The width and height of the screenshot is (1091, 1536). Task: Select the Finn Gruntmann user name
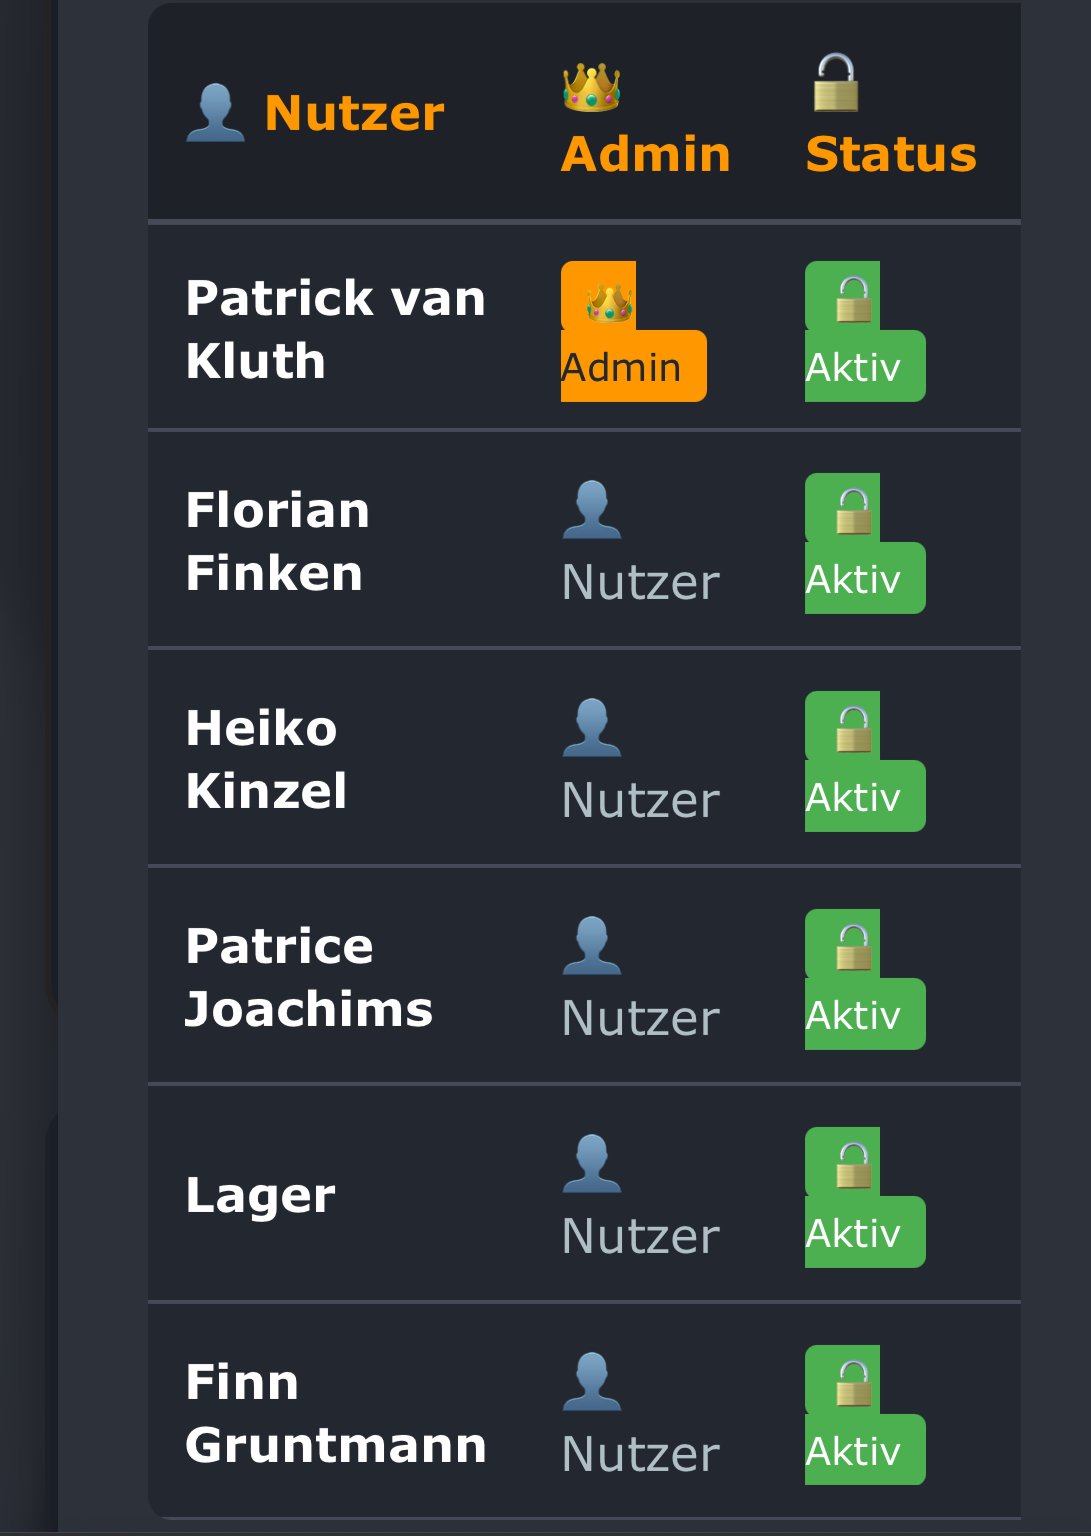click(x=335, y=1413)
